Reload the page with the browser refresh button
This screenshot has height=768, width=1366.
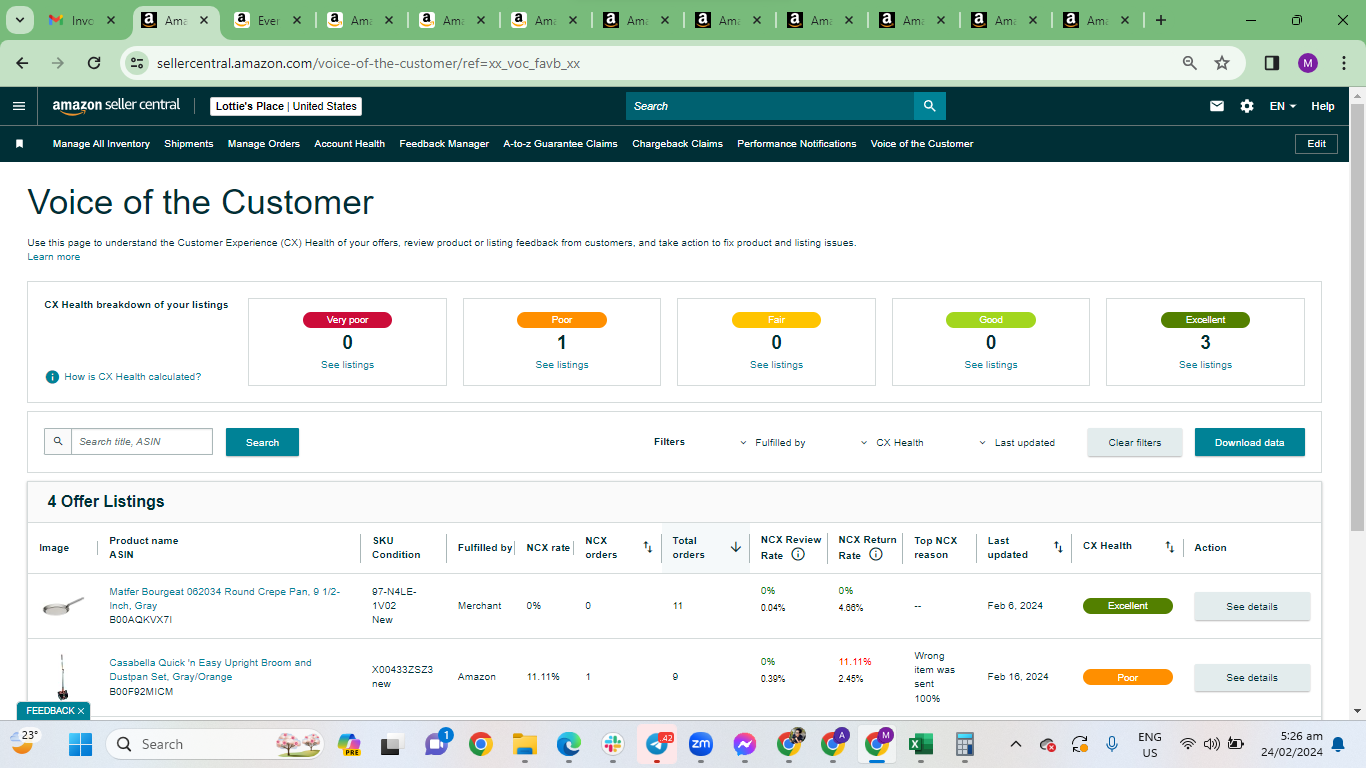[94, 63]
